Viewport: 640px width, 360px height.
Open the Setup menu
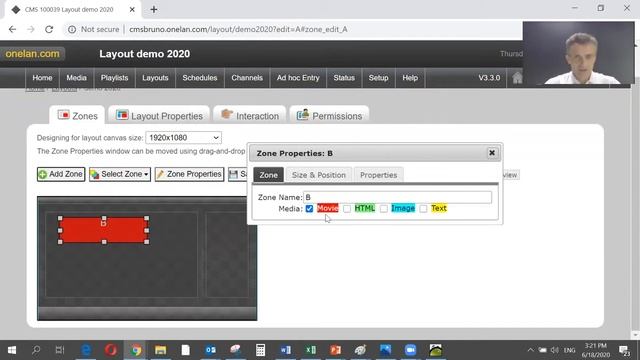click(378, 78)
